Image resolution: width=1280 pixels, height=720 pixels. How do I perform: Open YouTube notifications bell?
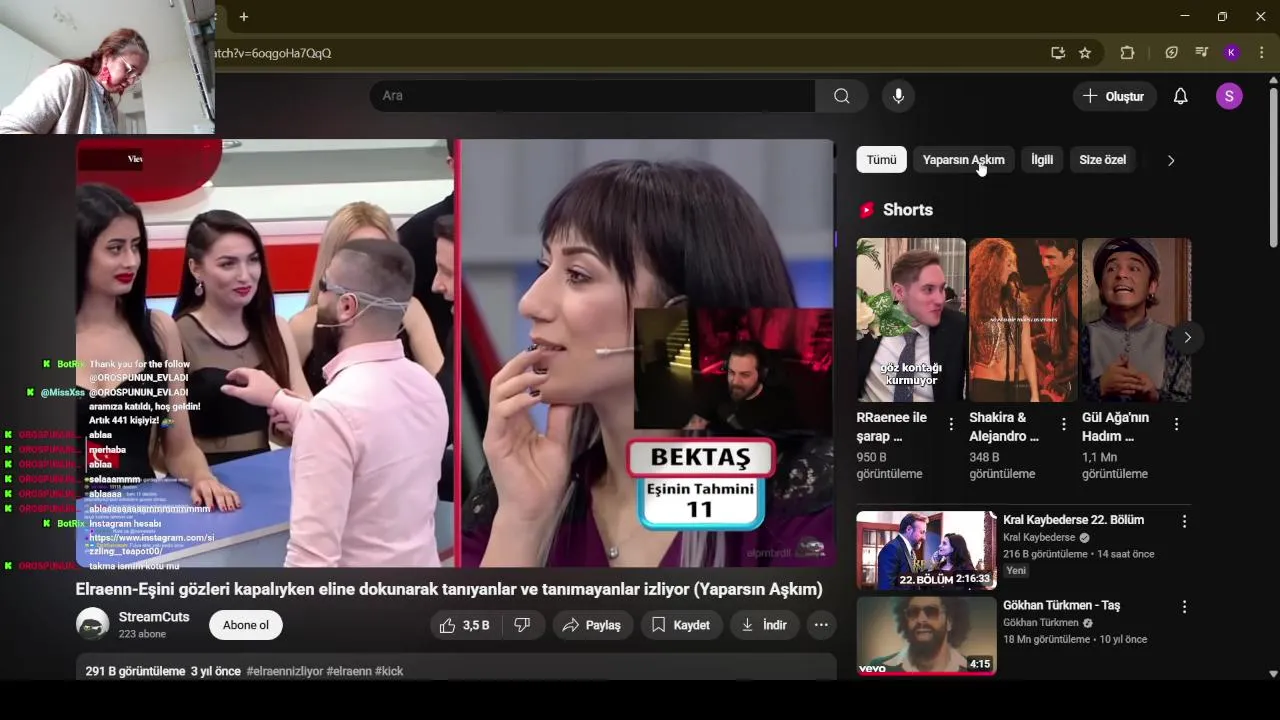point(1181,96)
